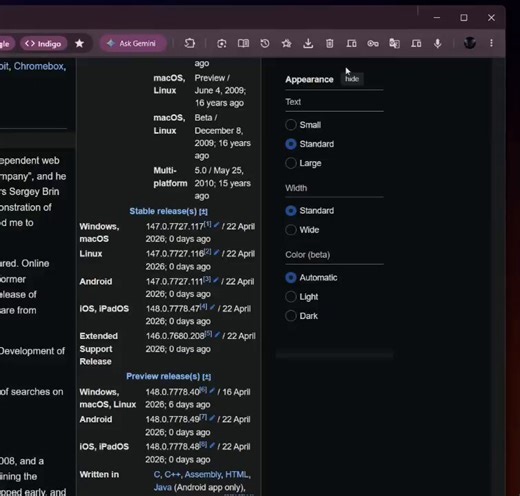The width and height of the screenshot is (520, 496).
Task: Click the Written in row label
Action: pyautogui.click(x=99, y=475)
